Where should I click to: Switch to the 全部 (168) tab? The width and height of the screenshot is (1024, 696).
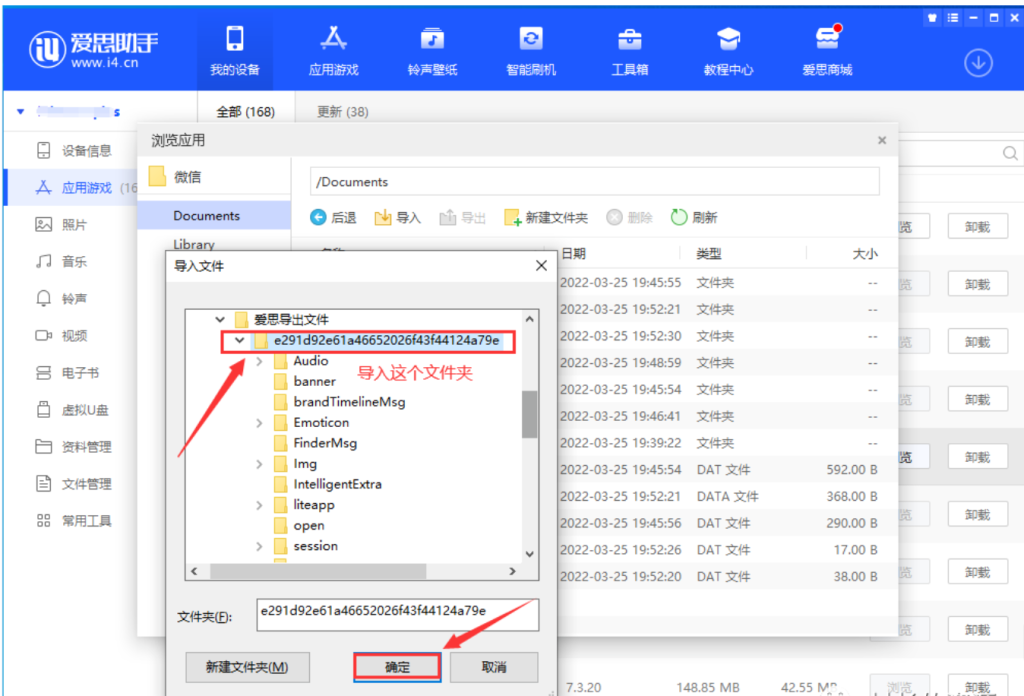245,112
